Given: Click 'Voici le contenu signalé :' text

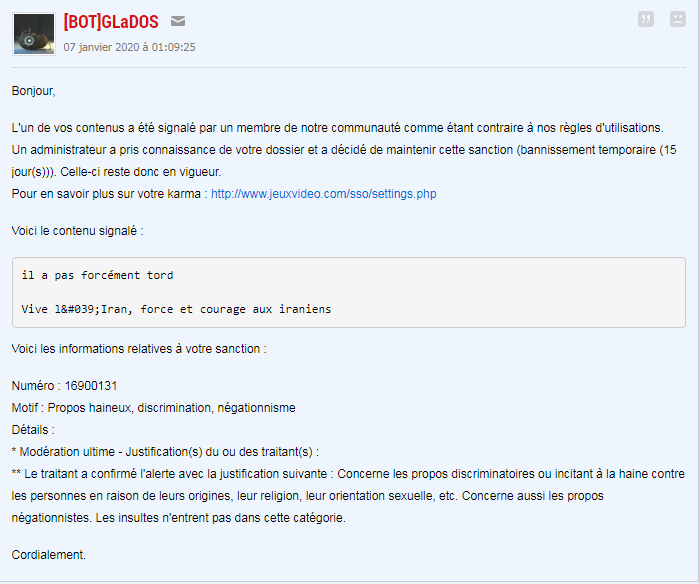Looking at the screenshot, I should click(x=78, y=231).
